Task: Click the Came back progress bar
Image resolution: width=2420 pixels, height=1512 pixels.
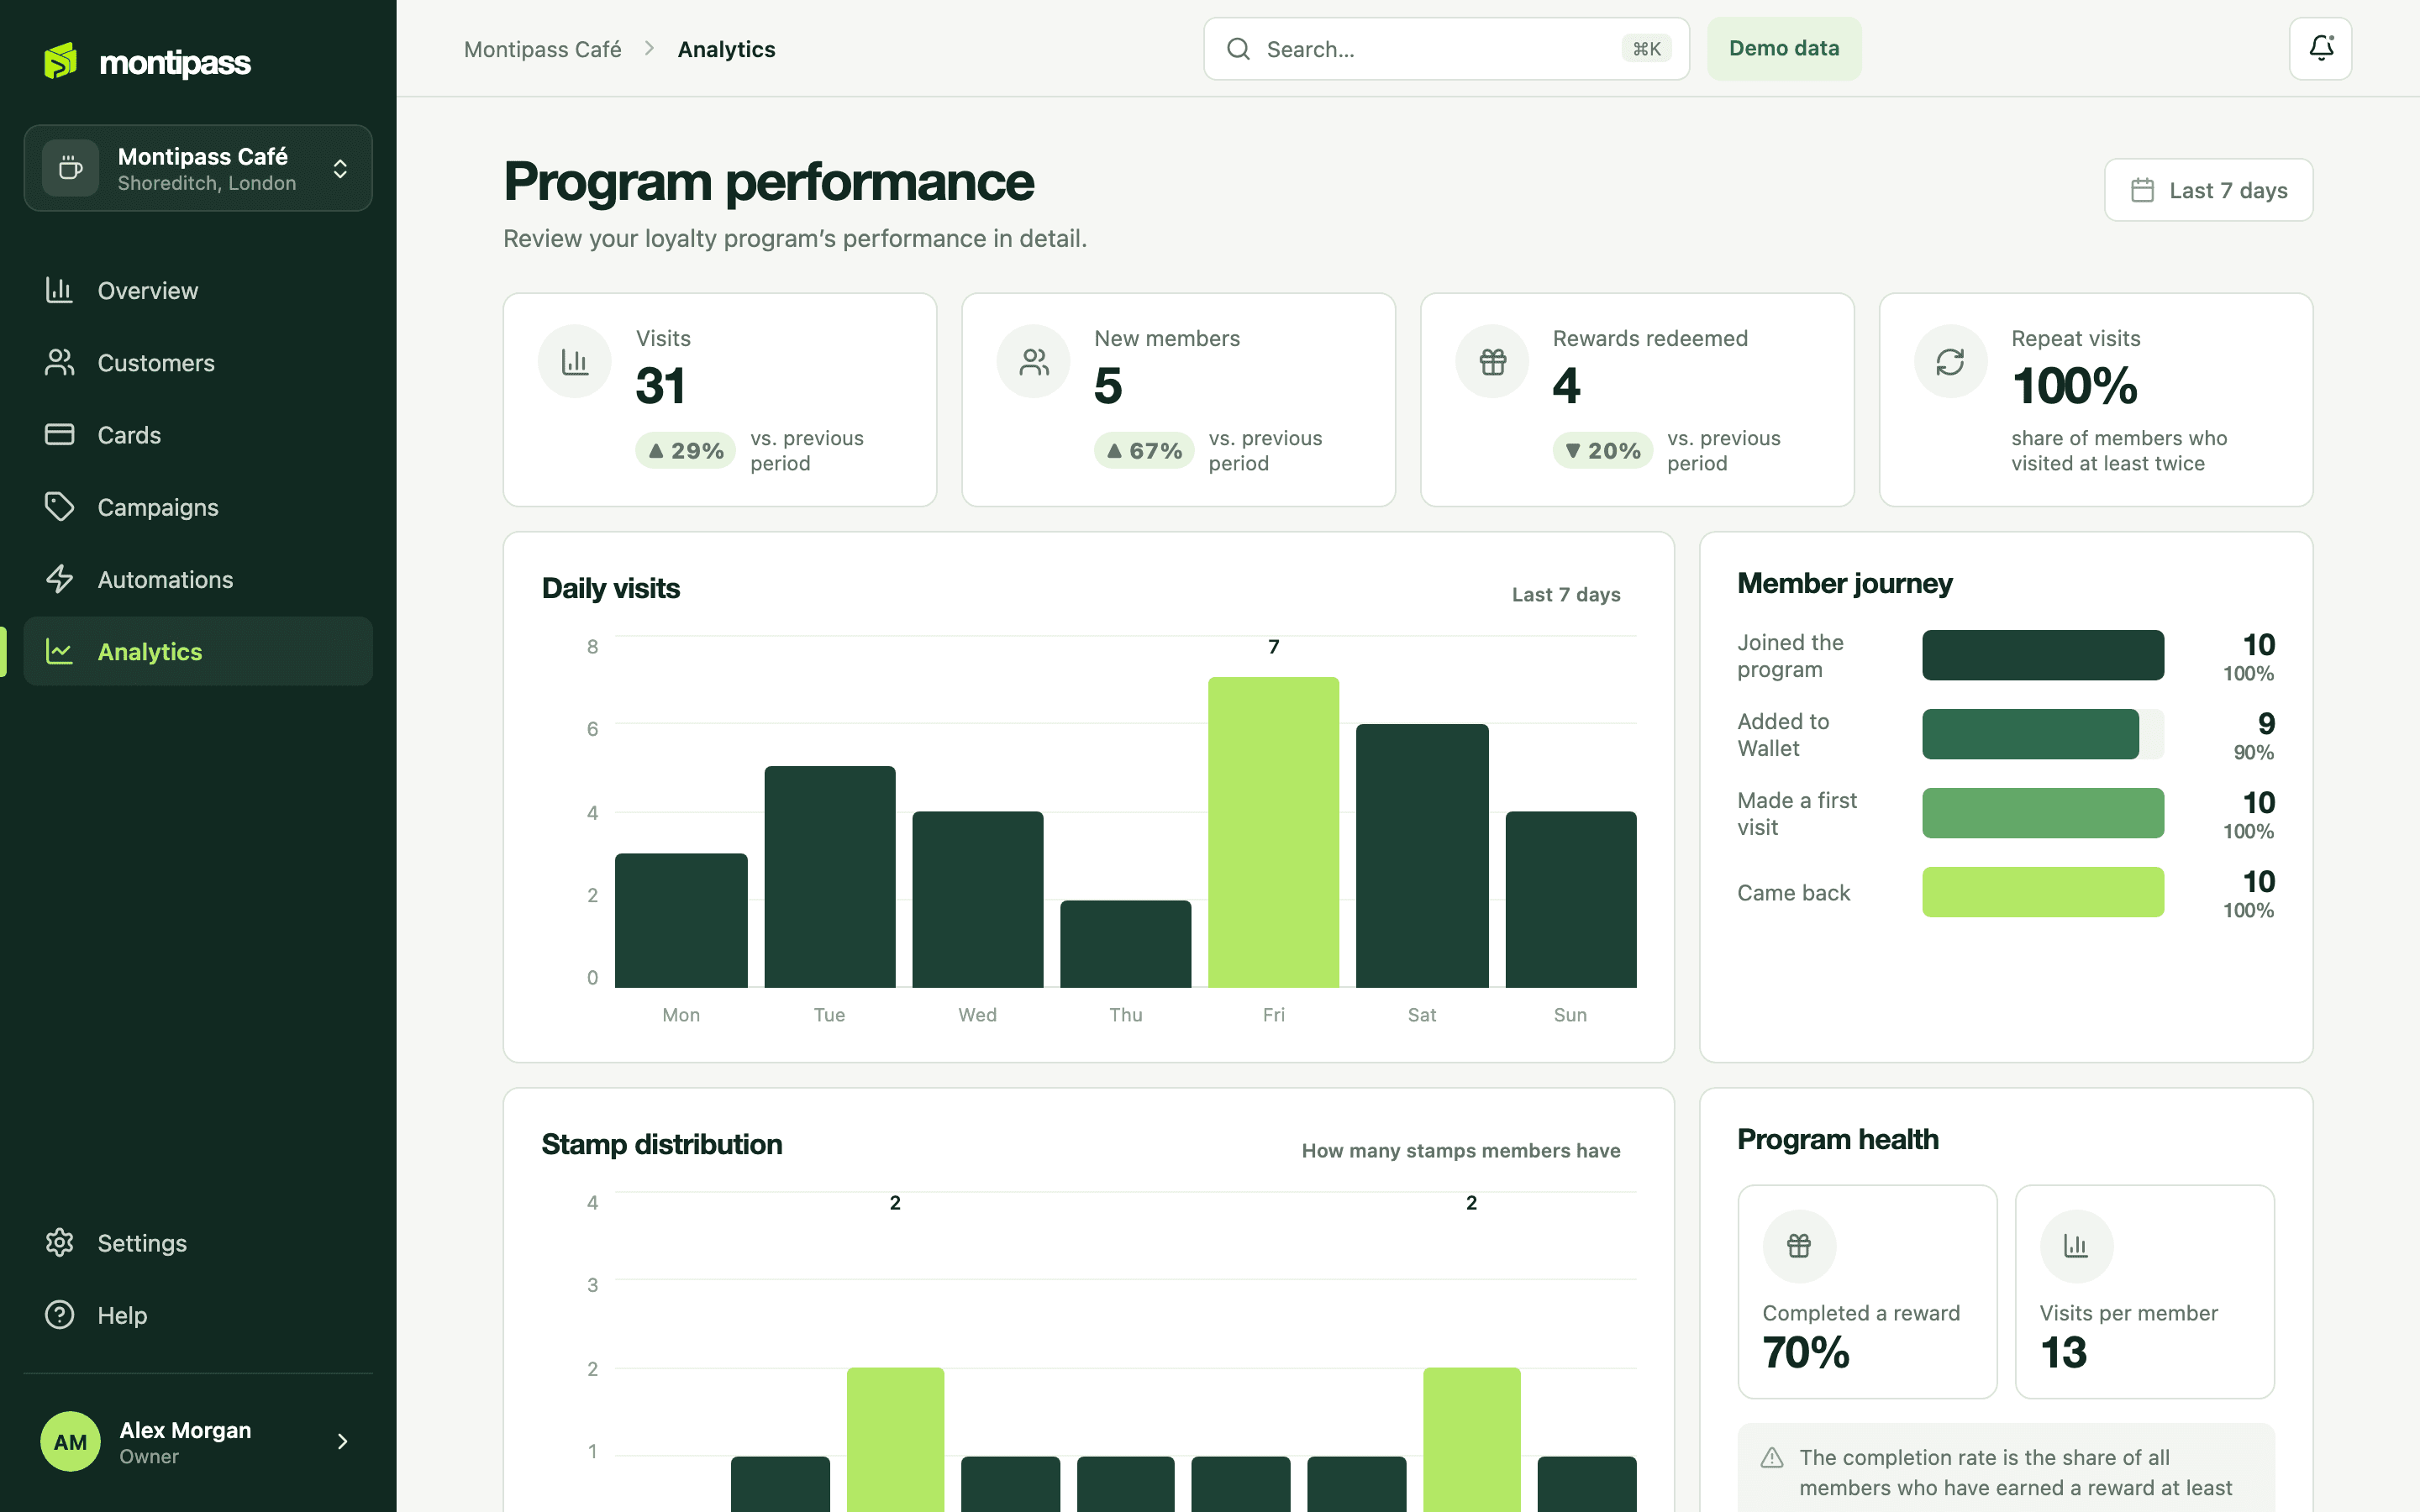Action: [2042, 892]
